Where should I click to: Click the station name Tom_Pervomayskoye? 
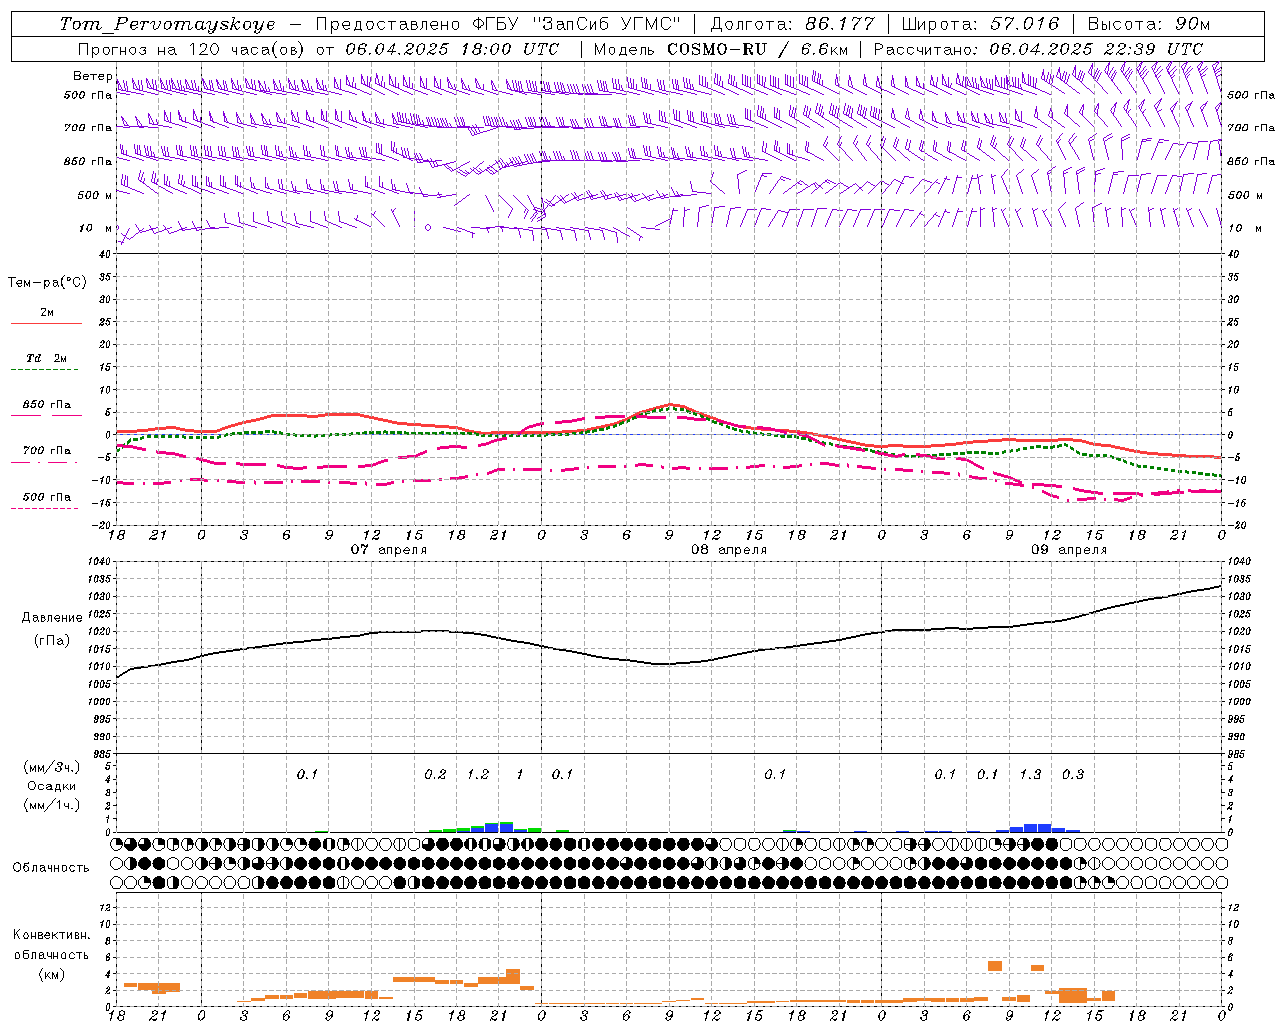click(167, 24)
